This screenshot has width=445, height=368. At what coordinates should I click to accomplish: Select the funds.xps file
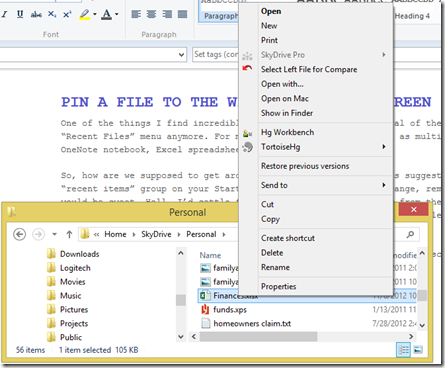[x=230, y=310]
